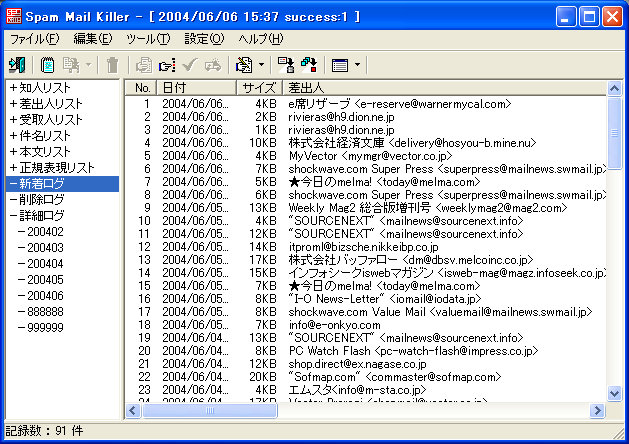
Task: Click the Spam Mail Killer title bar icon
Action: (13, 16)
